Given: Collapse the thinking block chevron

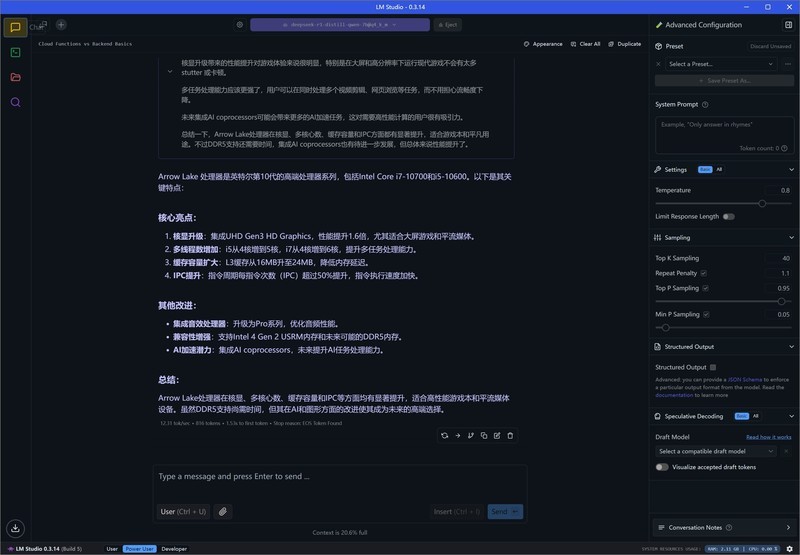Looking at the screenshot, I should [x=170, y=72].
